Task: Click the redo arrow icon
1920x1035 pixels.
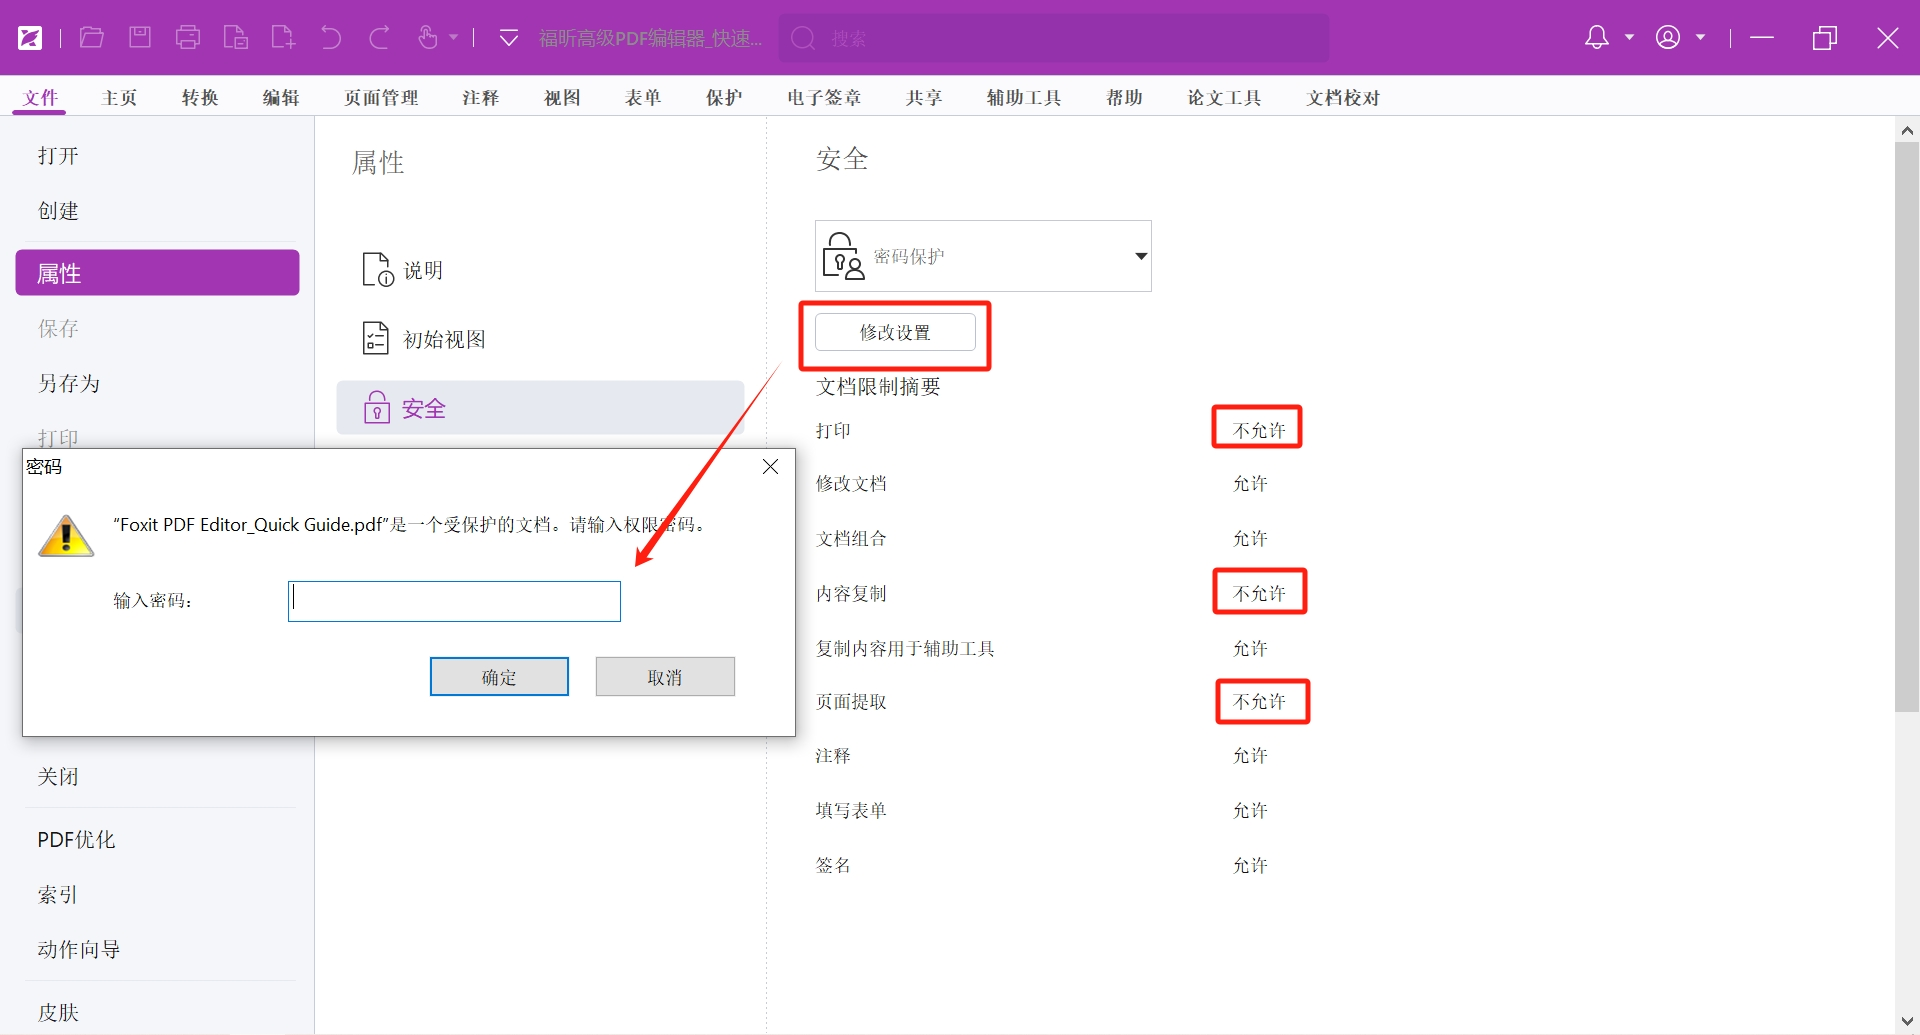Action: 379,38
